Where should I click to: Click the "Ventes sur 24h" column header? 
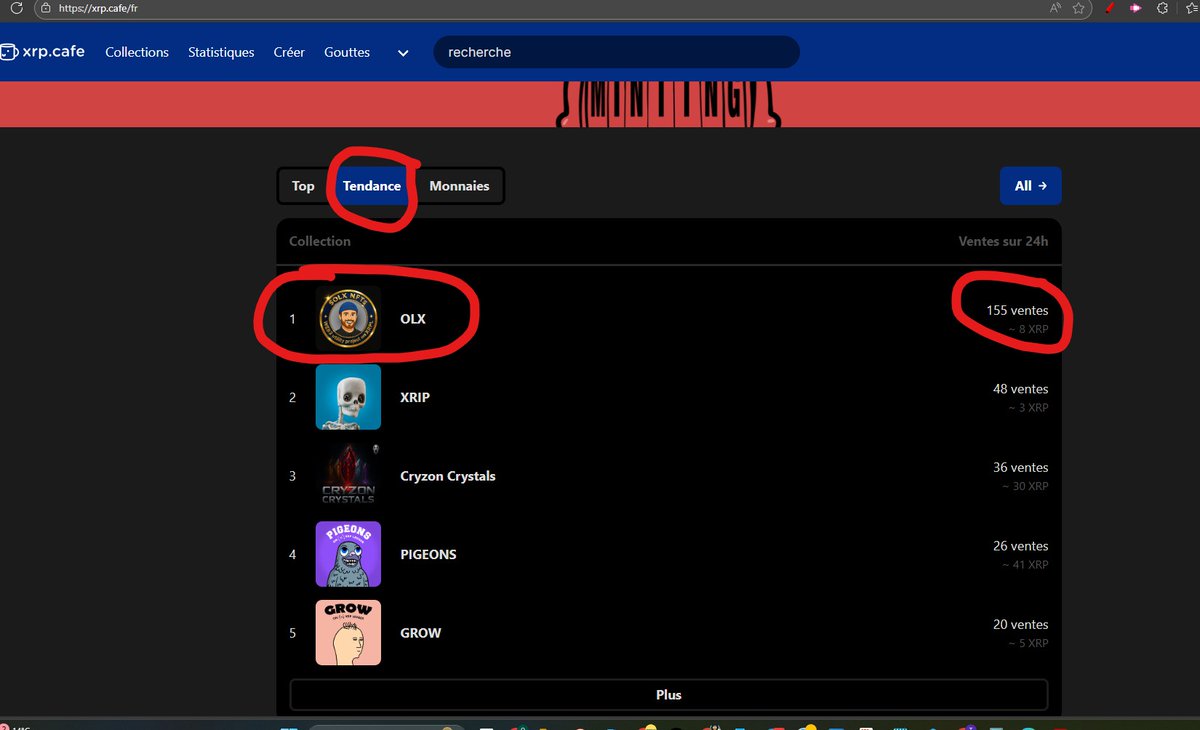(x=1003, y=241)
